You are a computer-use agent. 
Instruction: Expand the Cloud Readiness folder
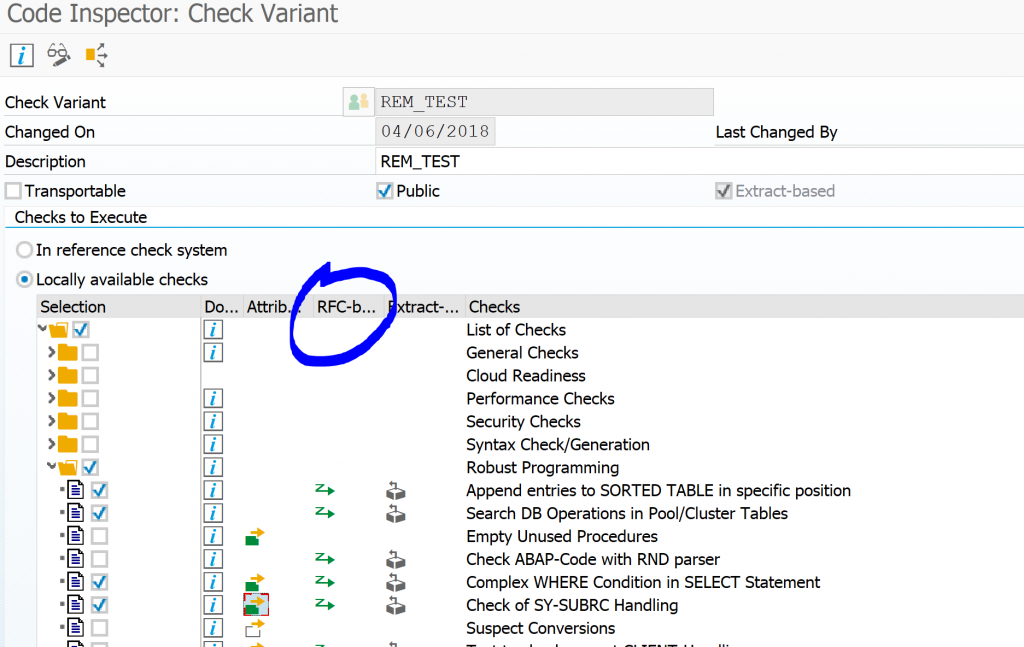[x=52, y=376]
